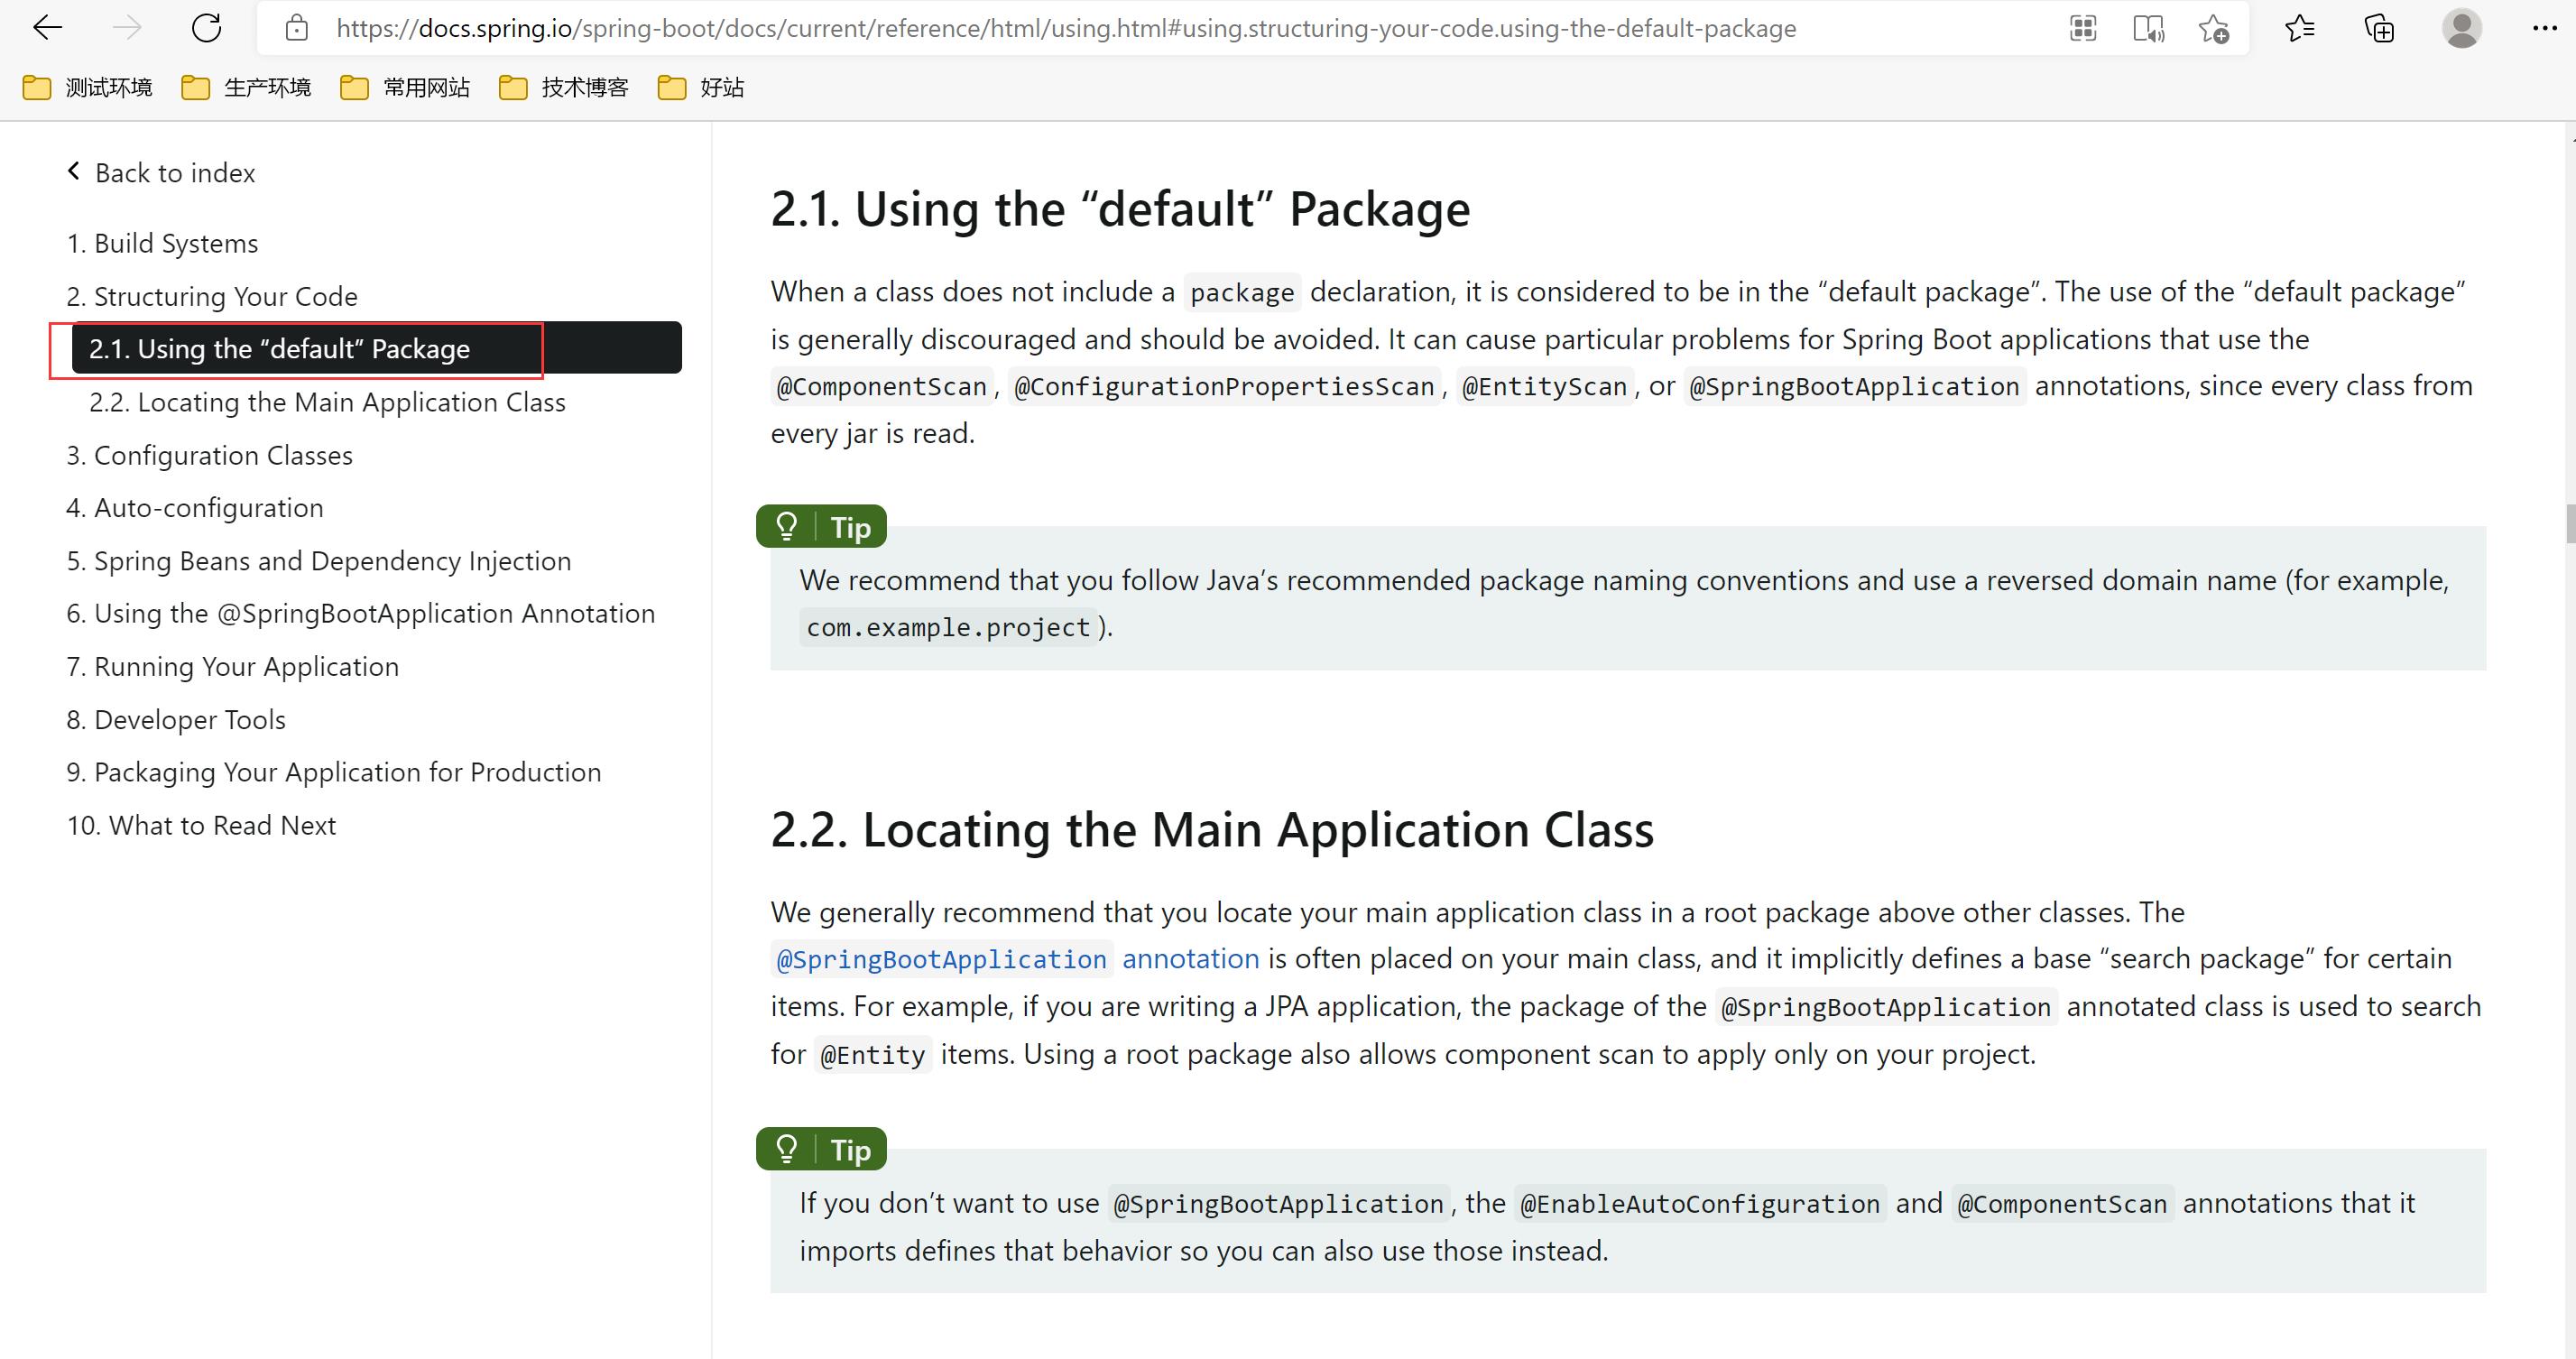Viewport: 2576px width, 1359px height.
Task: Click the page vertical scrollbar thumb
Action: click(x=2570, y=524)
